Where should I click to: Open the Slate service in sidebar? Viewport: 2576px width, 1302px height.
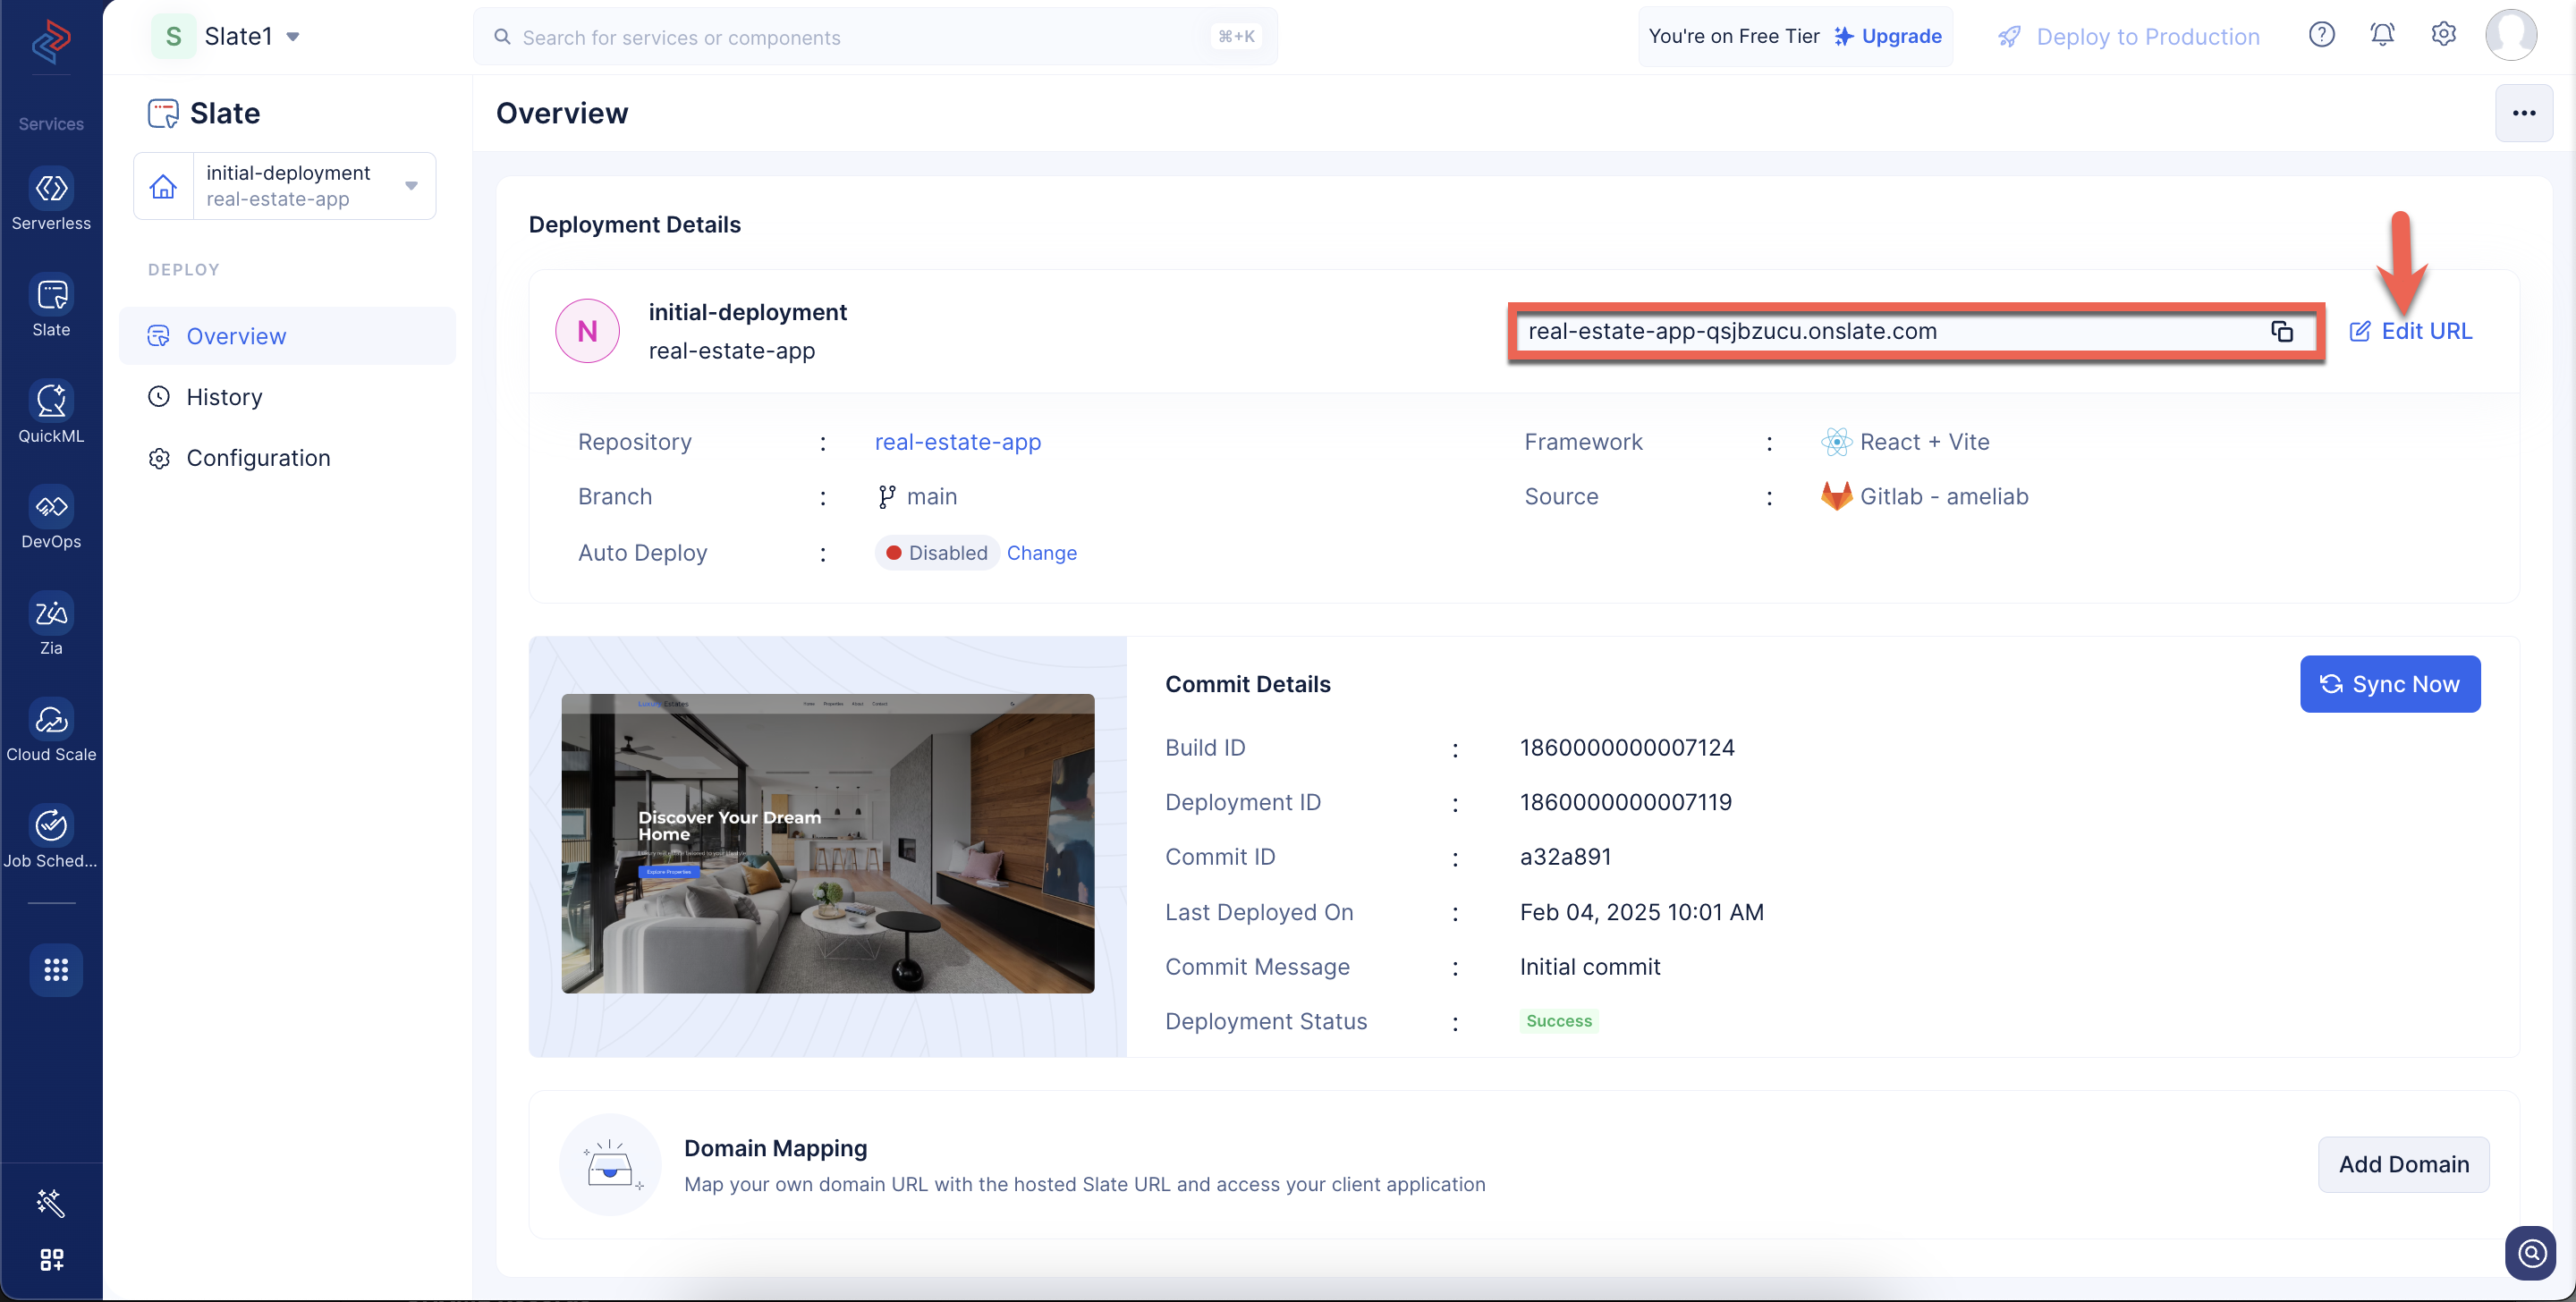pyautogui.click(x=51, y=306)
